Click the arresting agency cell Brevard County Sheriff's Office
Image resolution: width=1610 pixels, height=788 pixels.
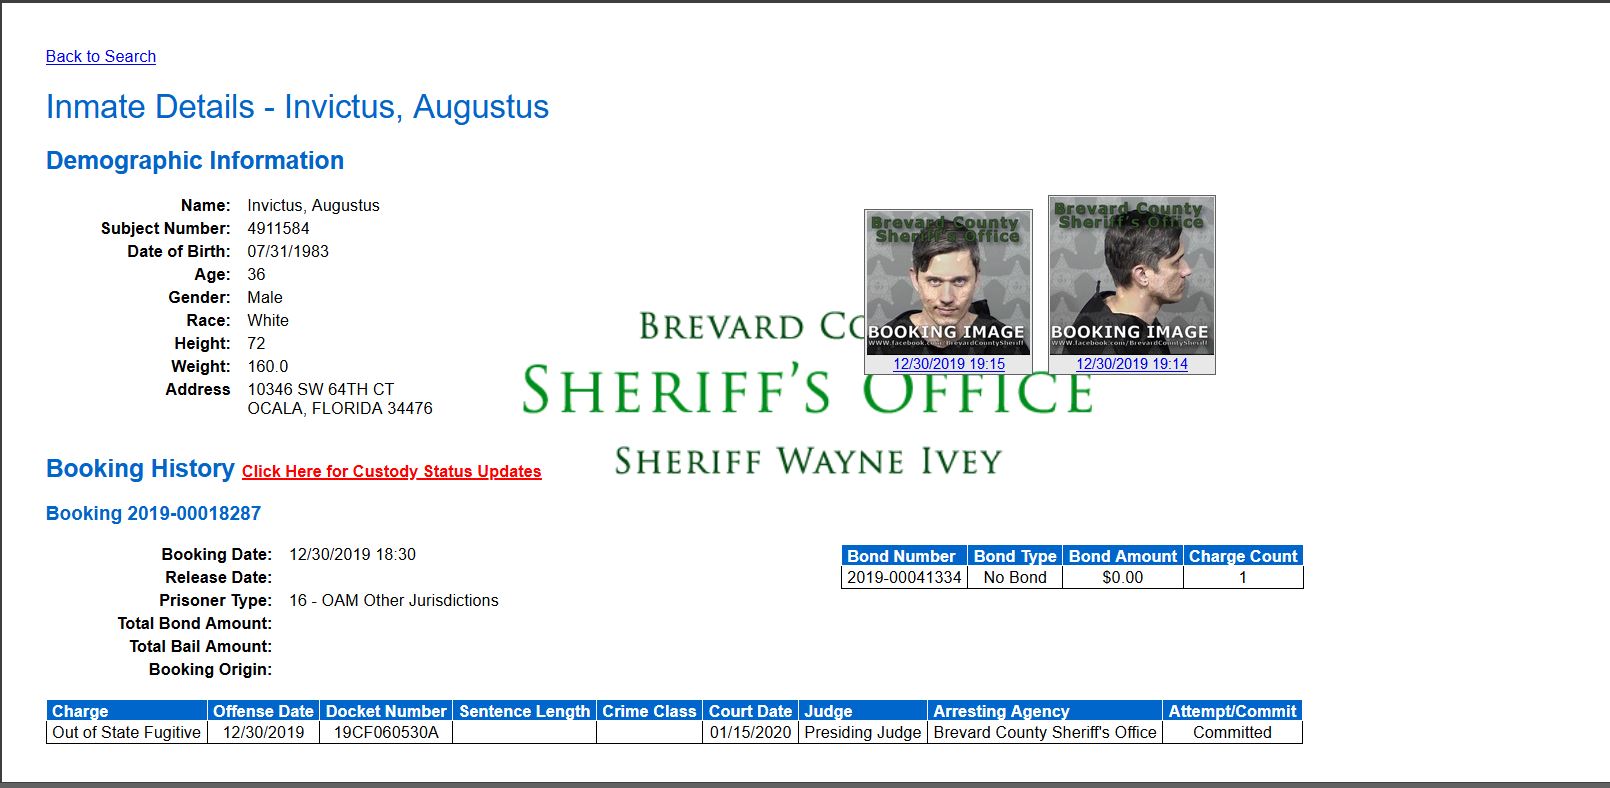tap(1045, 733)
